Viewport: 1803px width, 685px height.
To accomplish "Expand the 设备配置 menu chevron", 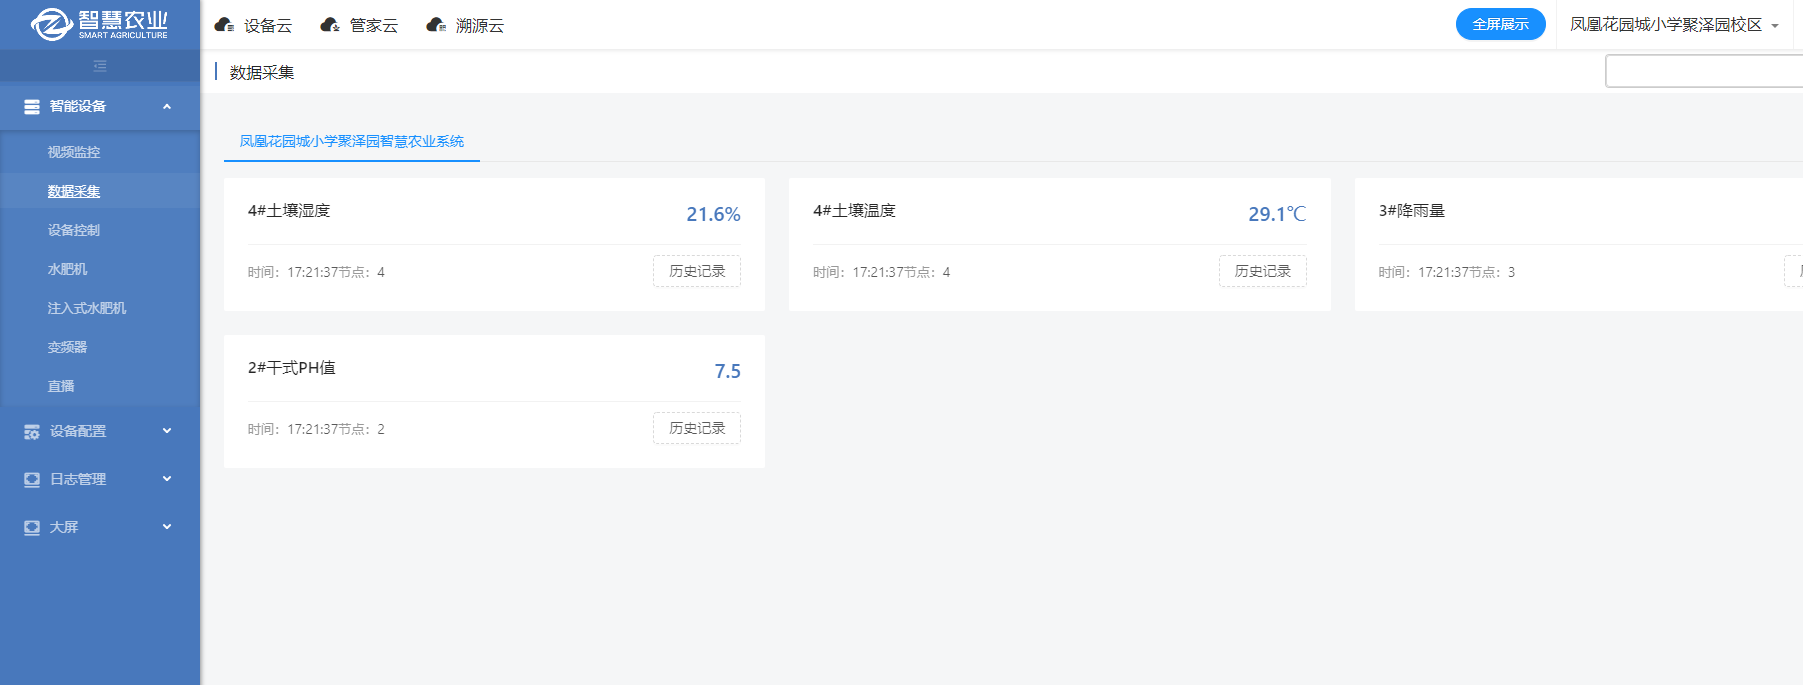I will pyautogui.click(x=167, y=431).
